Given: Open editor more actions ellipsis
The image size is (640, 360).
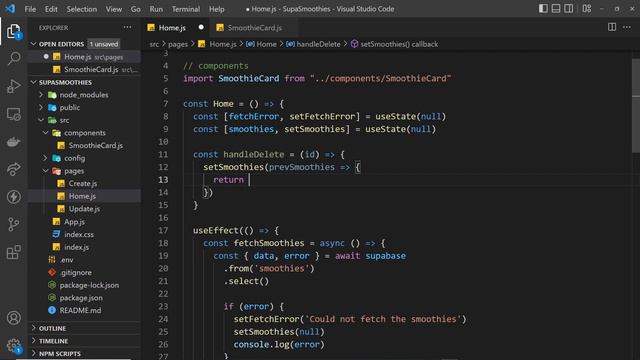Looking at the screenshot, I should tap(627, 27).
